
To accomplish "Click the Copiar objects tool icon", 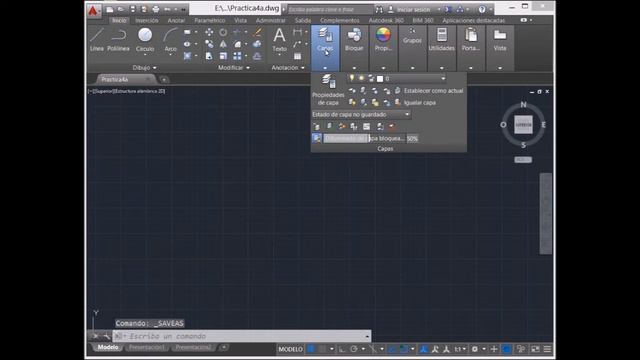I will [x=209, y=44].
